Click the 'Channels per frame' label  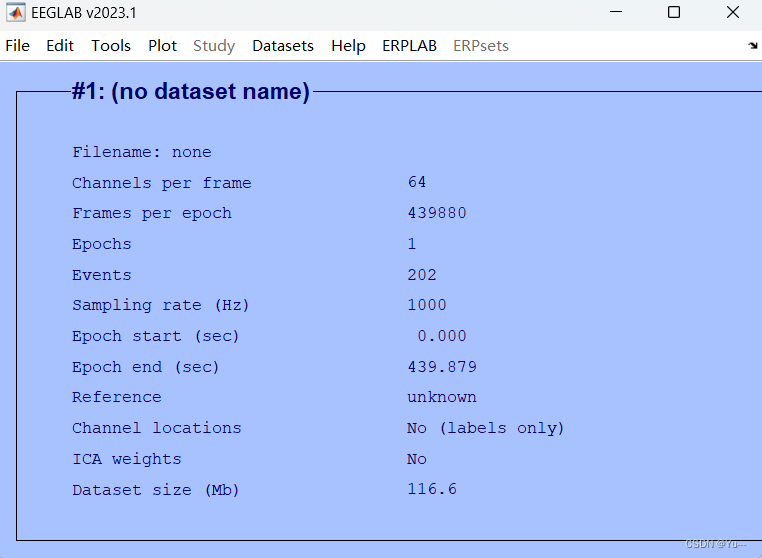[162, 183]
